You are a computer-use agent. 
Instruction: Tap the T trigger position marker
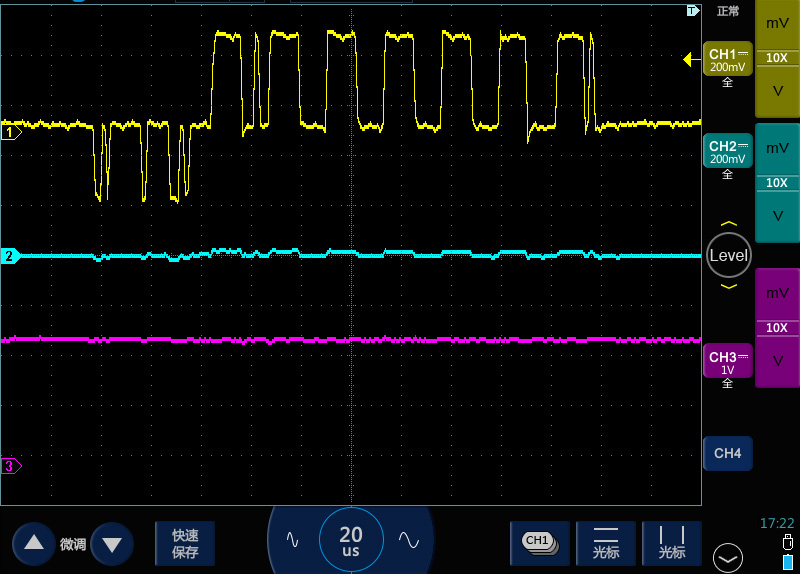[693, 11]
